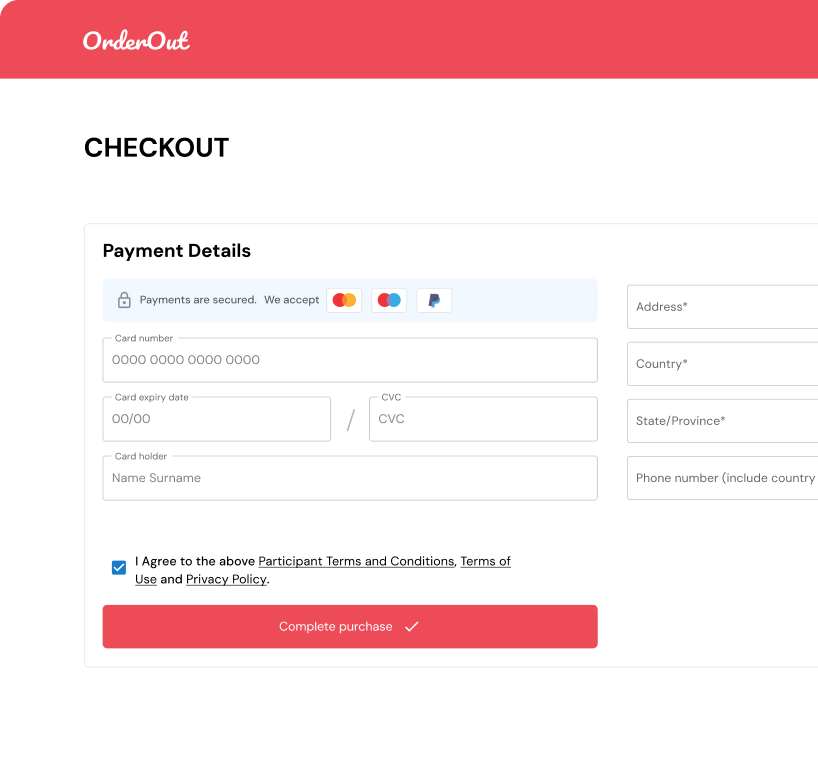Click the secure payment lock icon
The width and height of the screenshot is (818, 782).
124,300
